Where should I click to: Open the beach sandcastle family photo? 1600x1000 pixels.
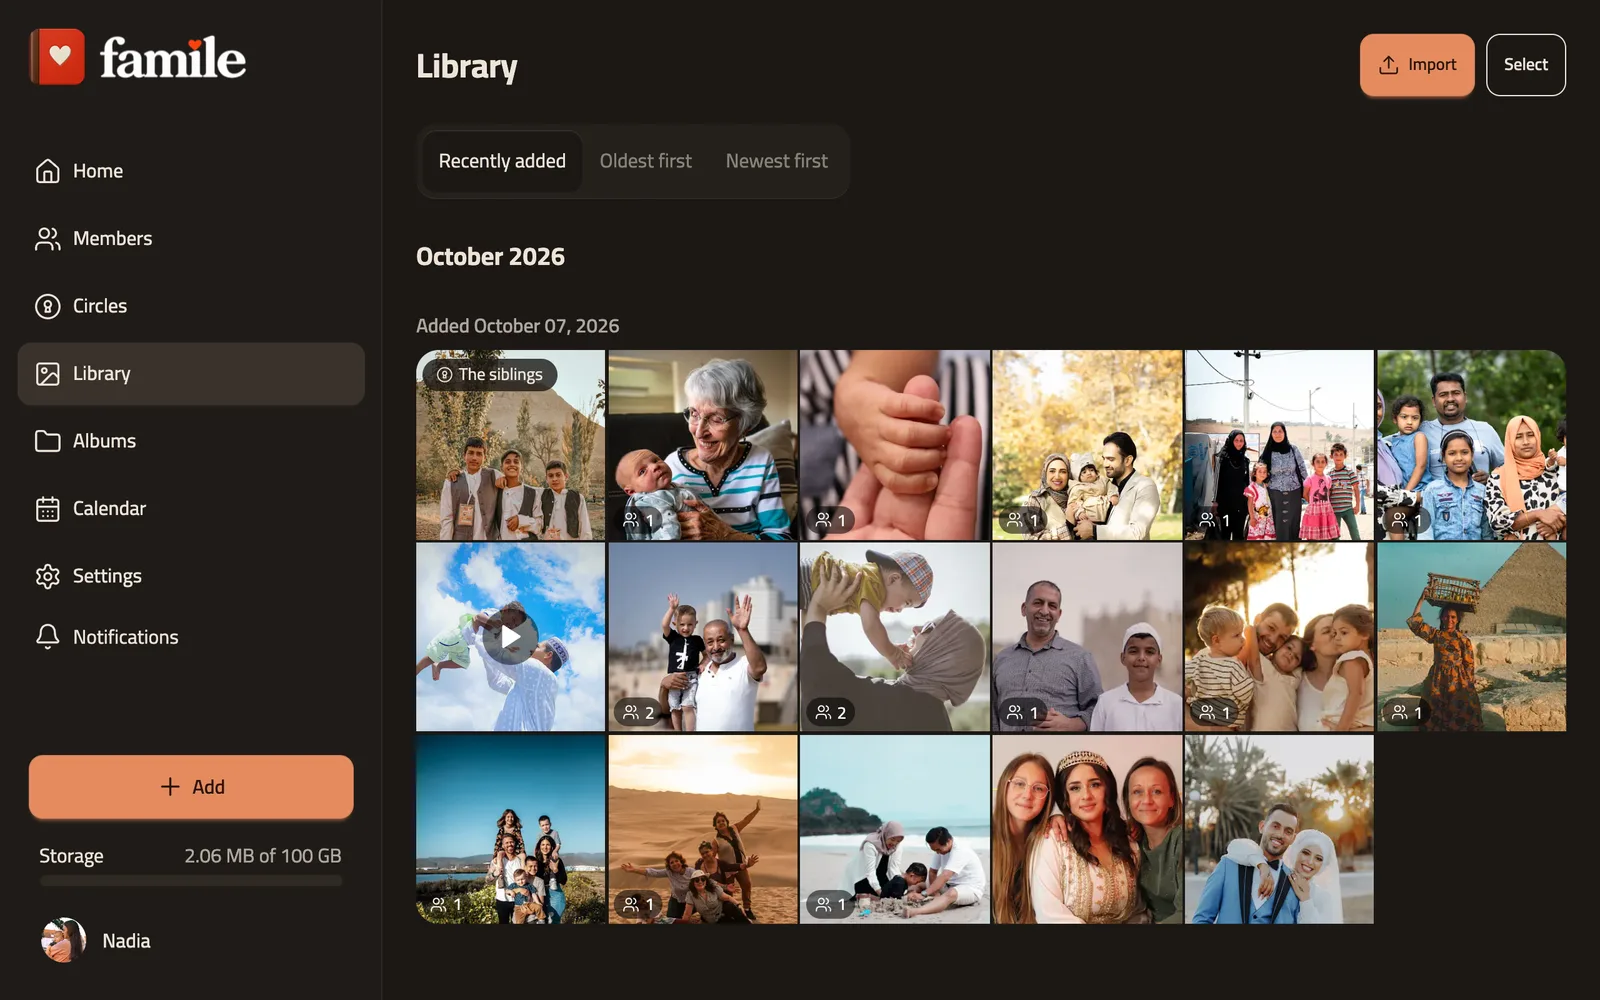pyautogui.click(x=895, y=829)
